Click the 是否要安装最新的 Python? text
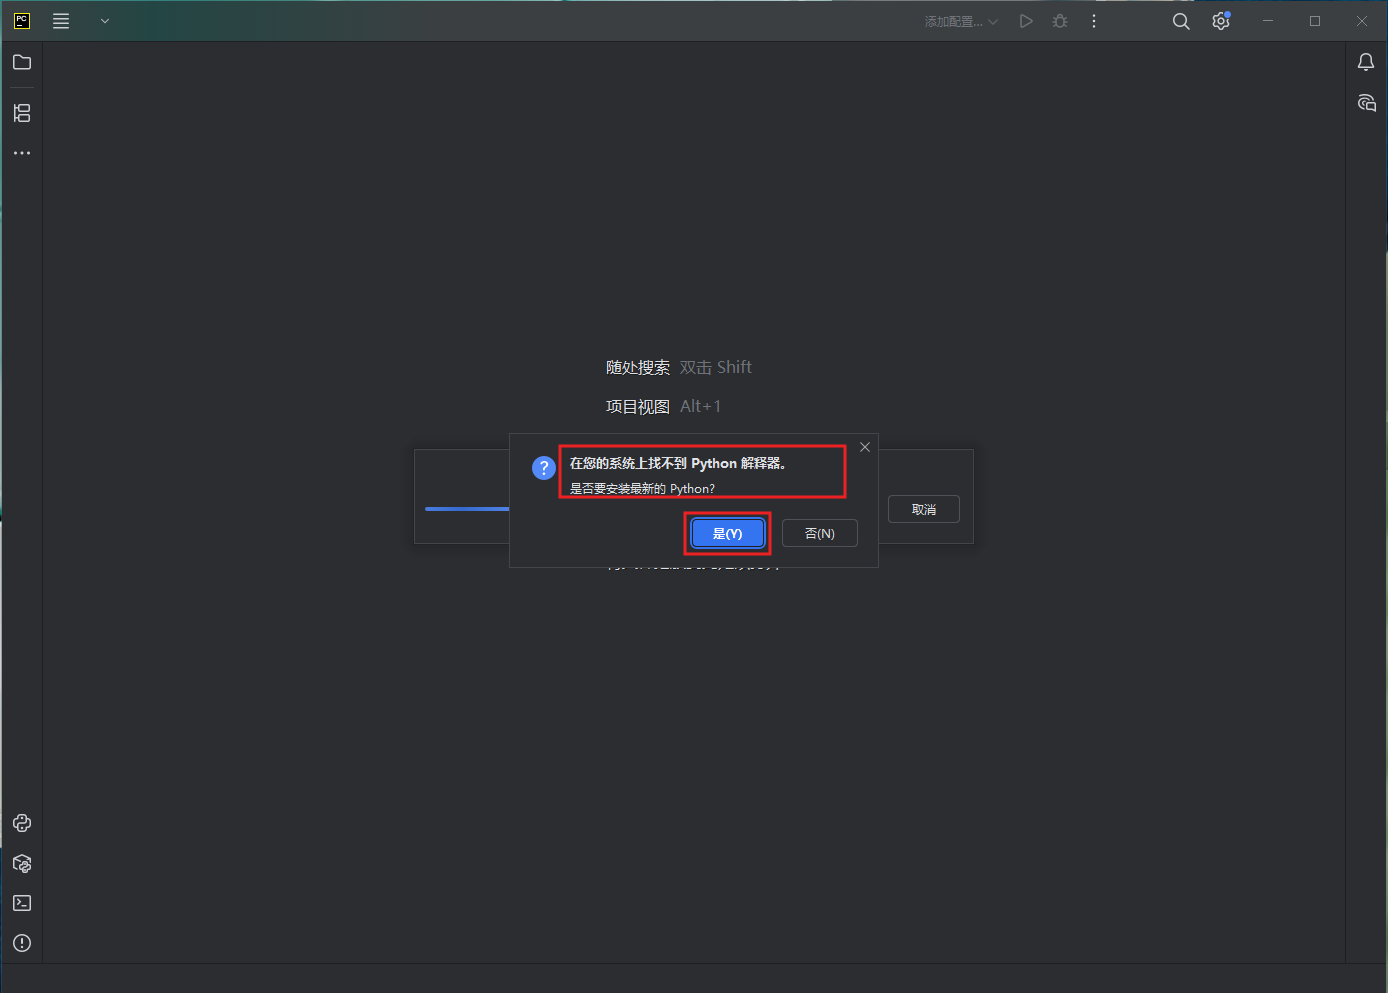1388x993 pixels. [642, 489]
